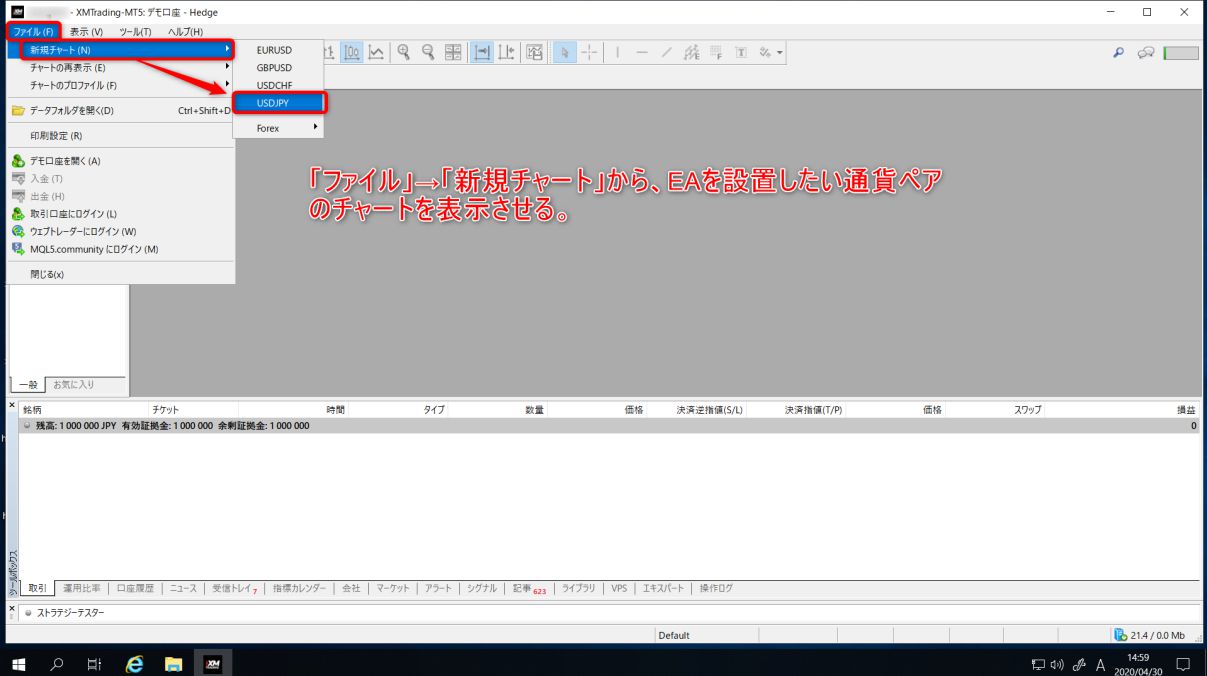Screen dimensions: 1207x676
Task: Choose 印刷設定 (R) menu entry
Action: pyautogui.click(x=120, y=136)
